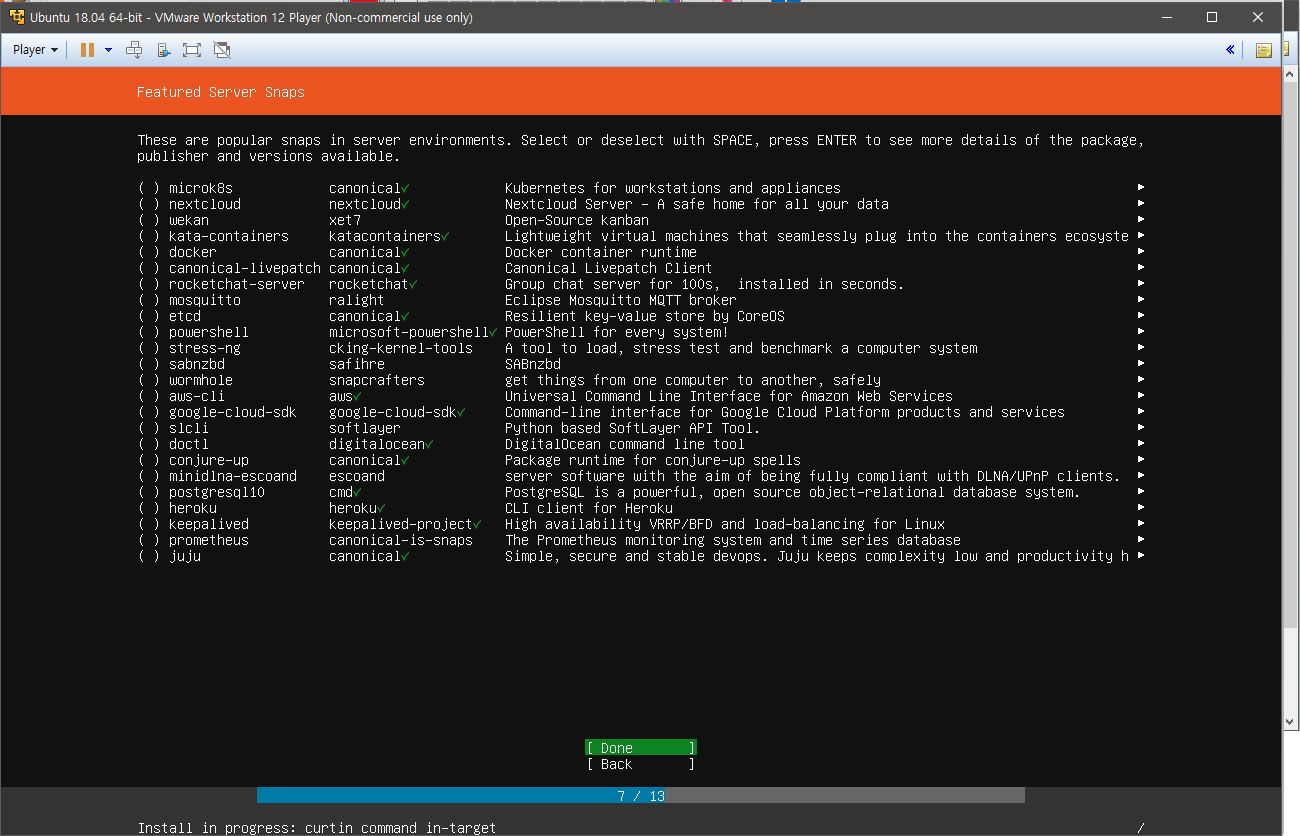
Task: Click the snapcrafters publisher name
Action: click(377, 380)
